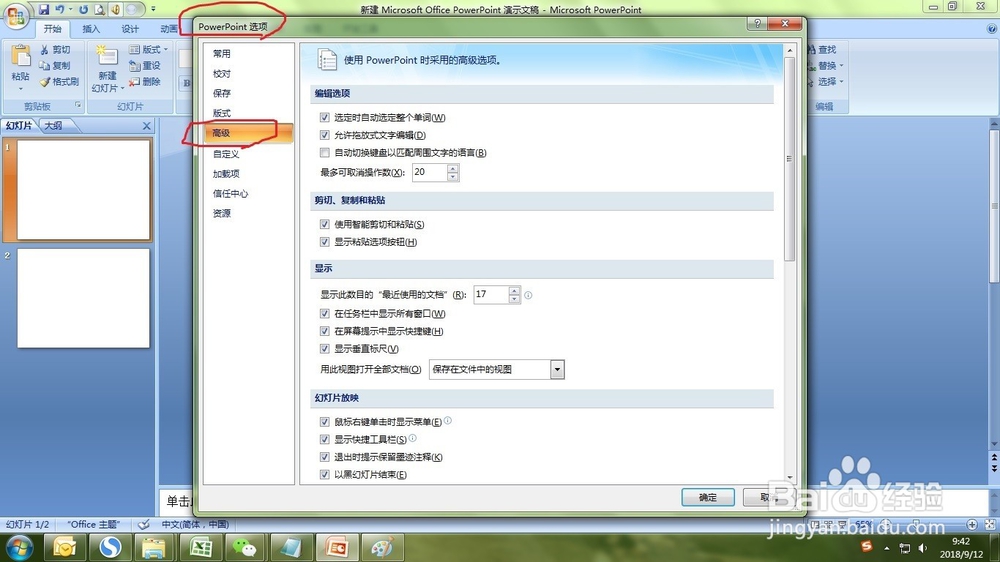The image size is (1000, 562).
Task: Select 校对 category in options dialog
Action: [x=222, y=74]
